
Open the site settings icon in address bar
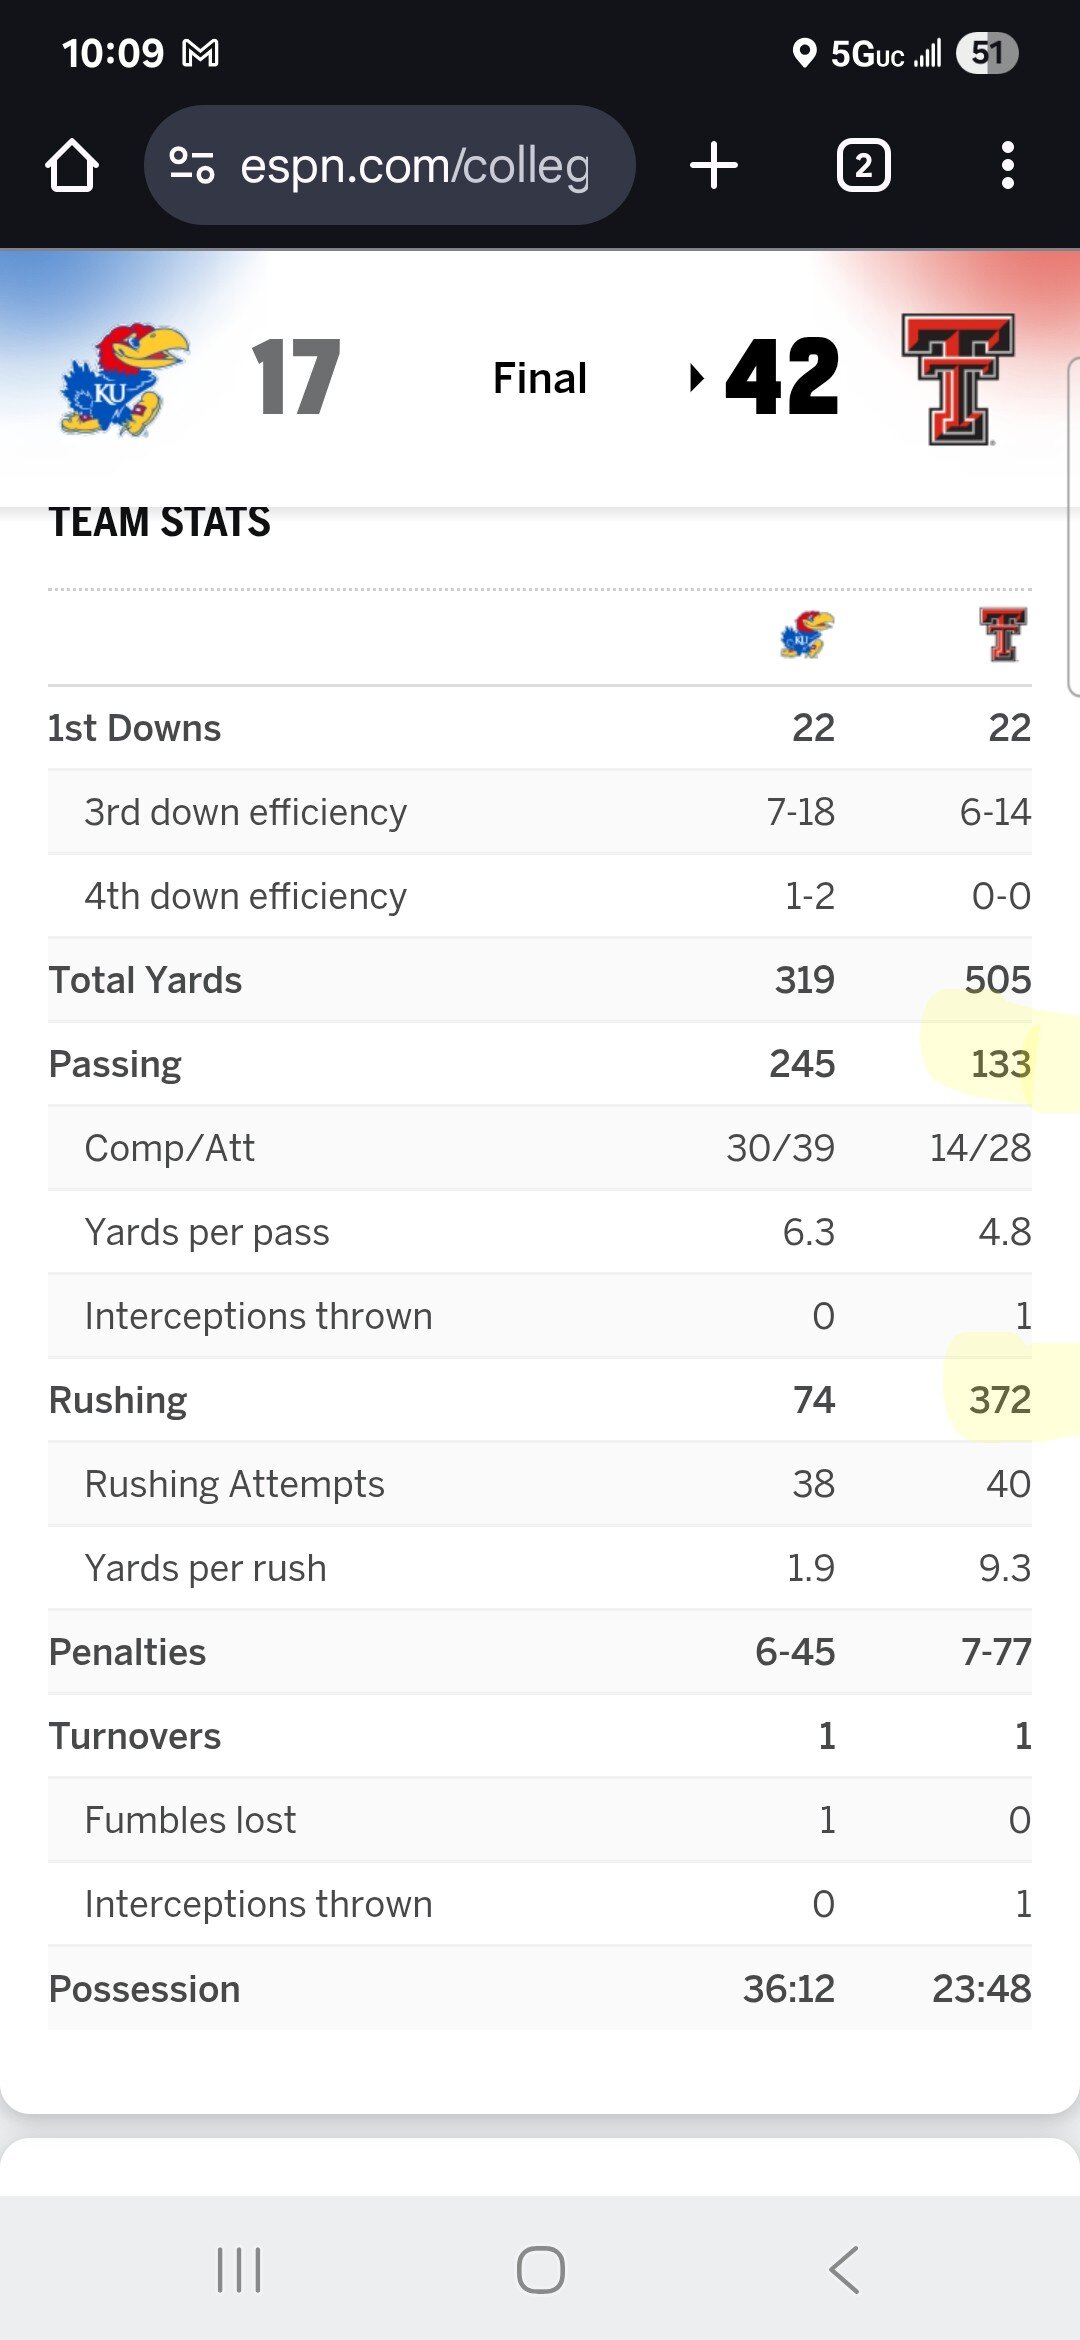point(192,165)
